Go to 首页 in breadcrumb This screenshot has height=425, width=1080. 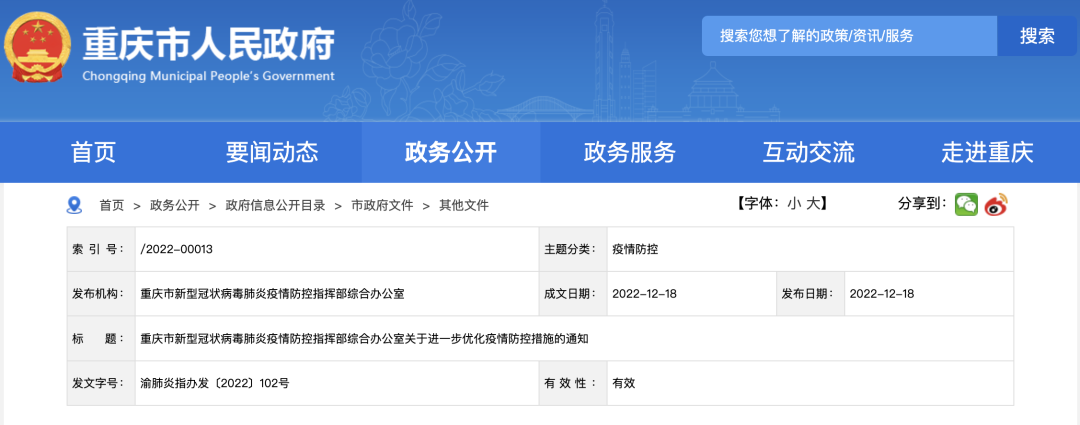(x=112, y=205)
